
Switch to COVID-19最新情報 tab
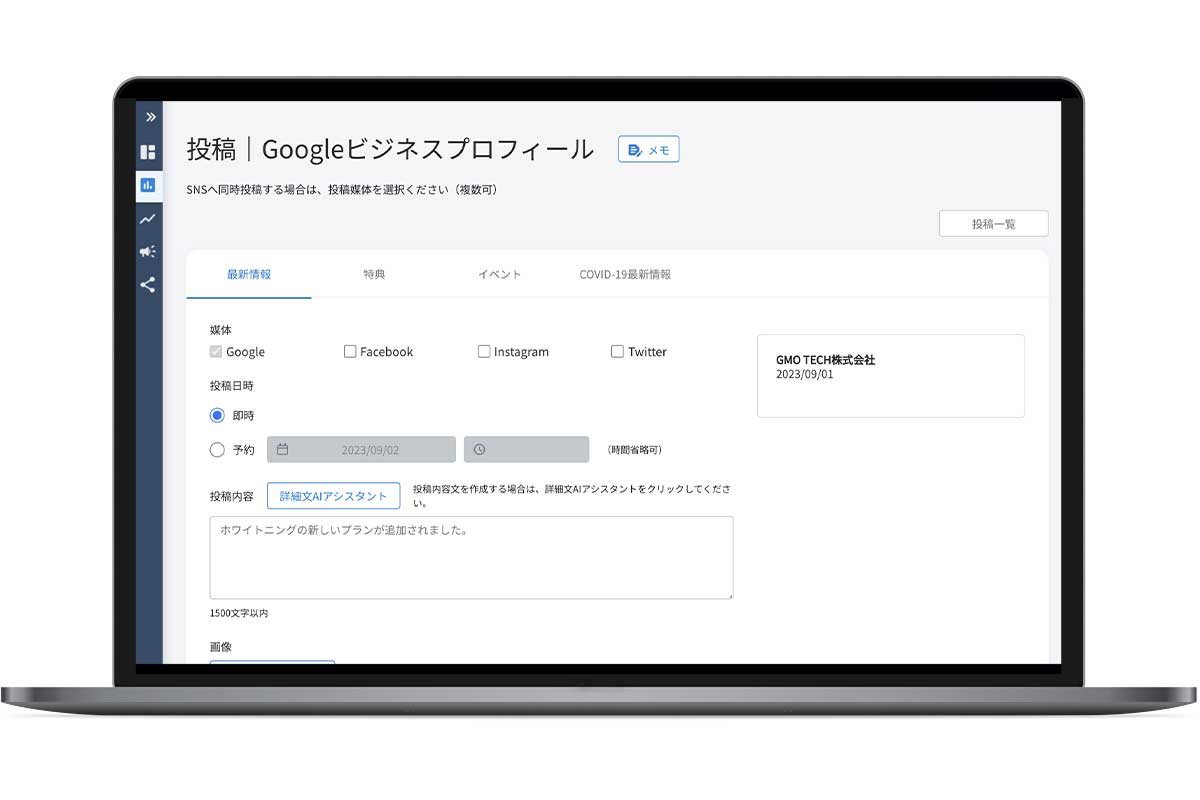625,274
